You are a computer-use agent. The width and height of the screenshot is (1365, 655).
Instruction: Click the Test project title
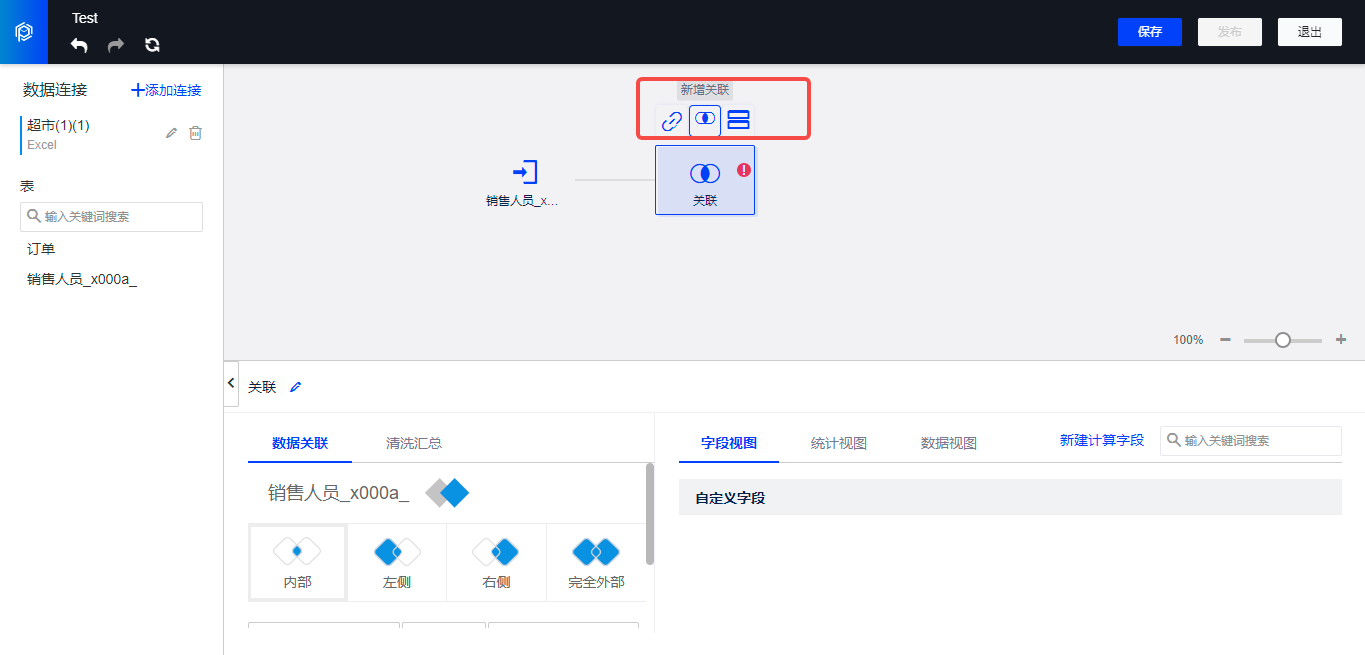click(x=85, y=18)
